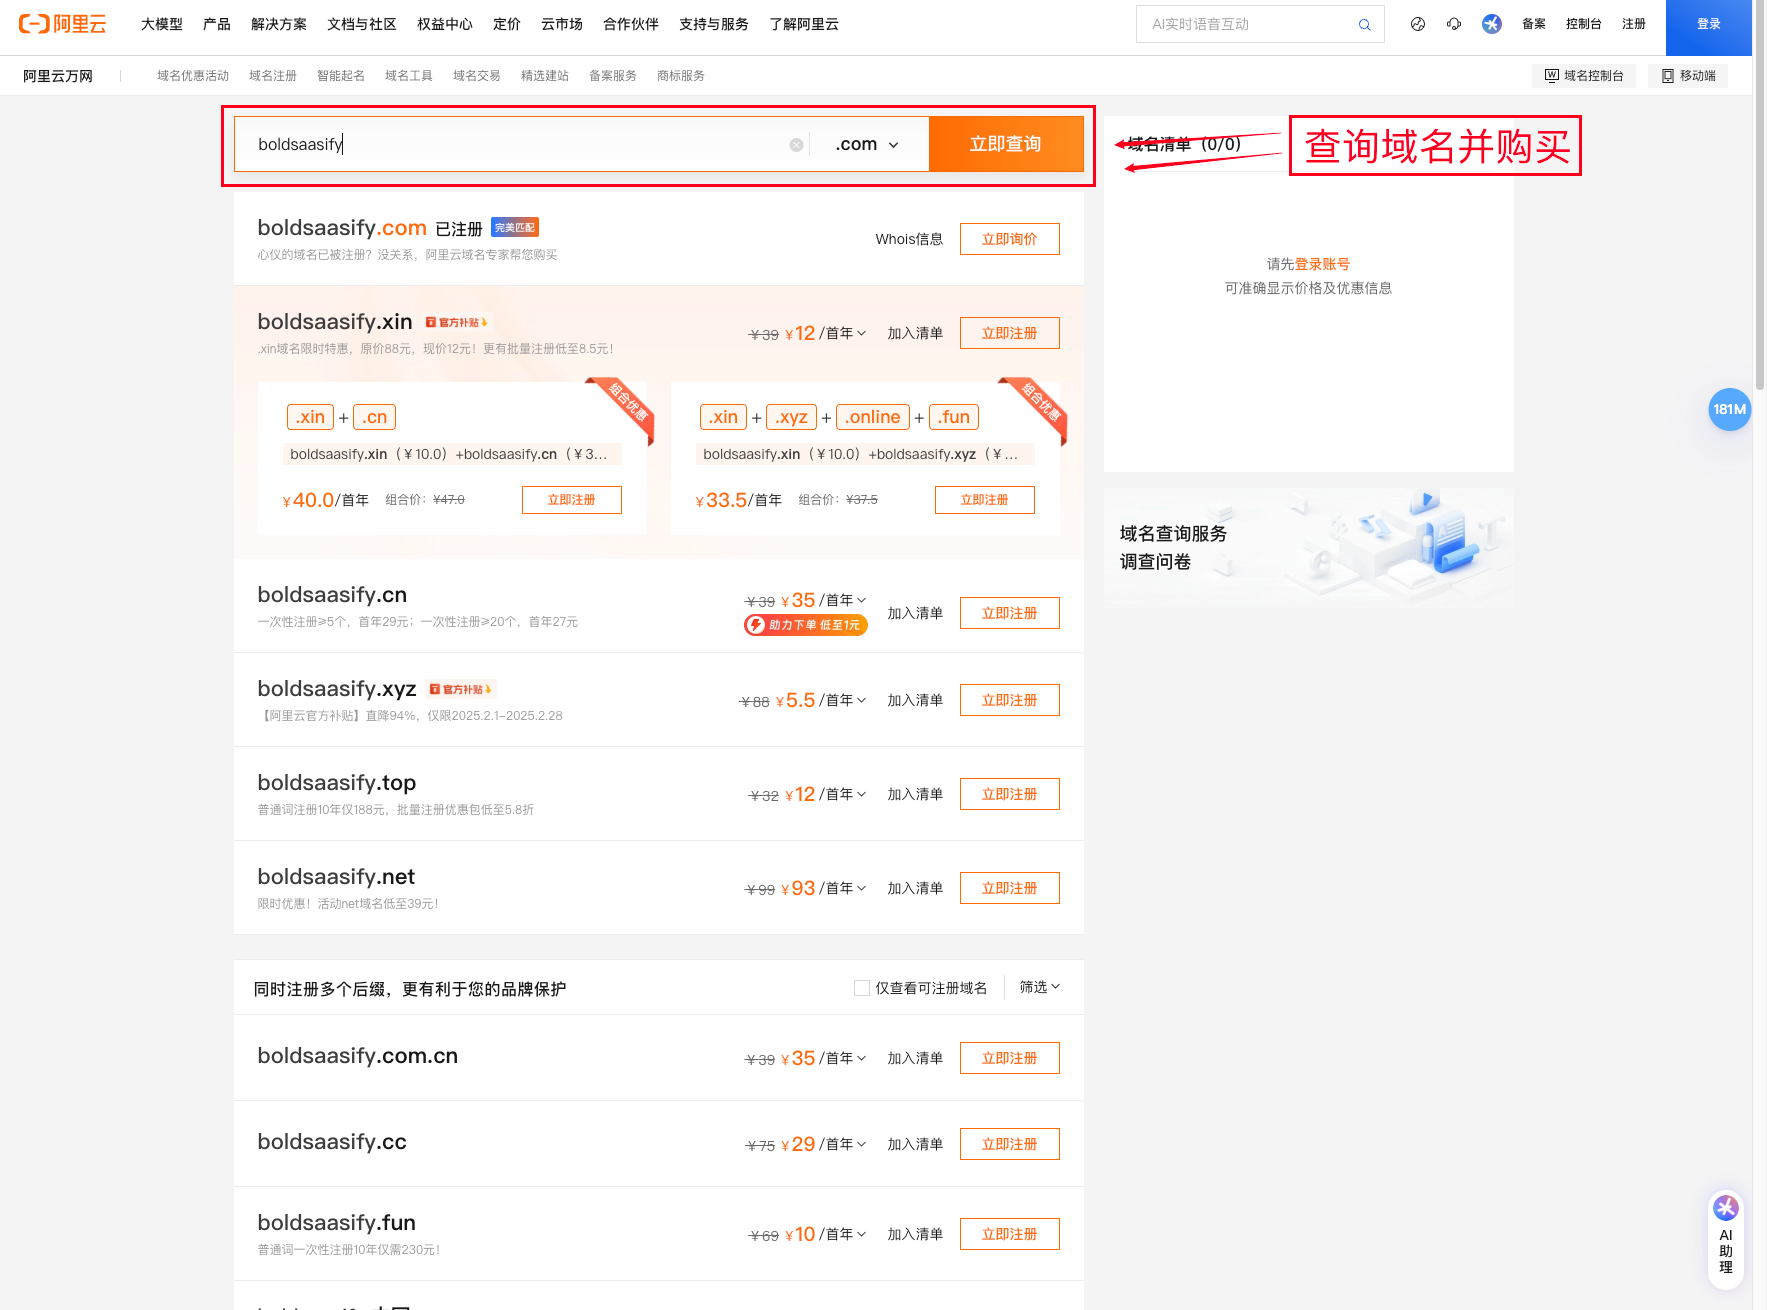The height and width of the screenshot is (1310, 1767).
Task: Open the 大模型 top menu
Action: (x=162, y=24)
